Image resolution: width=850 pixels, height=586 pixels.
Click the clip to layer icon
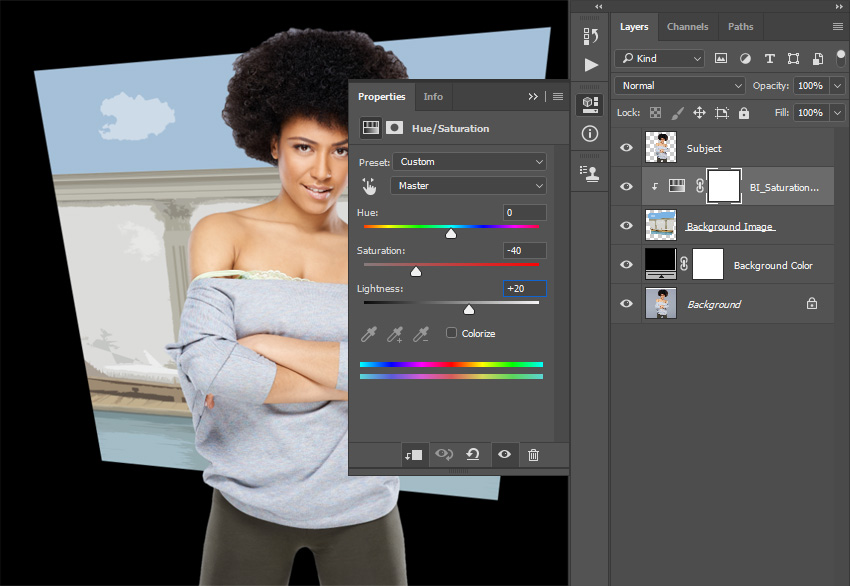tap(413, 455)
